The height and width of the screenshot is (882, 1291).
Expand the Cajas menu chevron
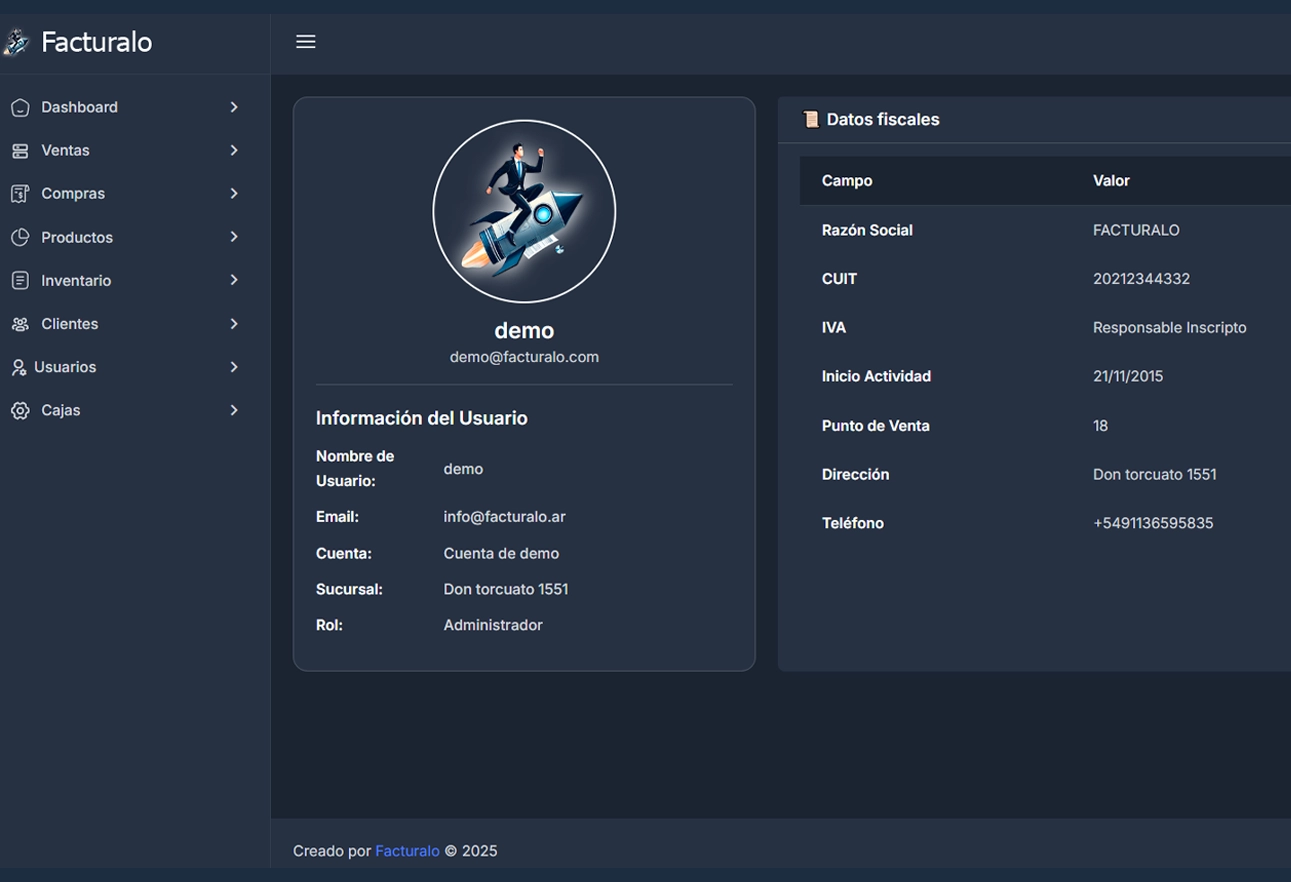[234, 410]
